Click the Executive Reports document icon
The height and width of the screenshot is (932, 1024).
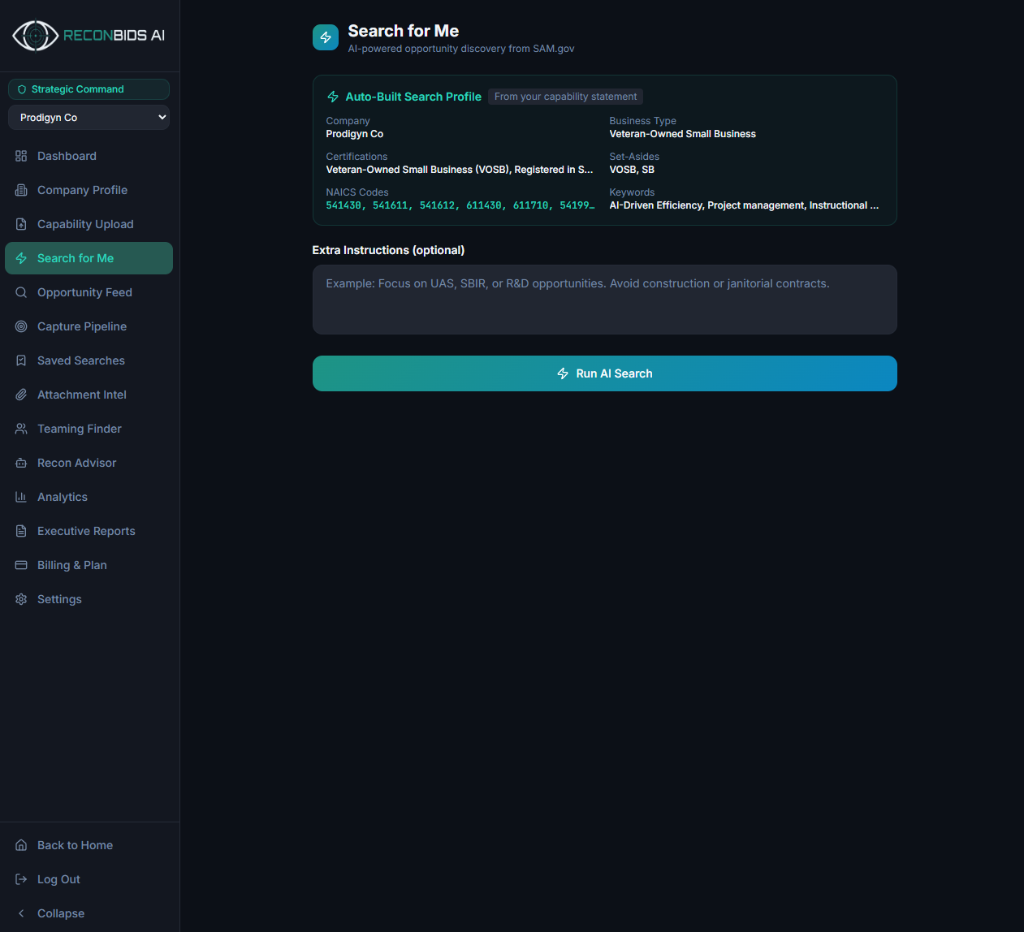point(21,531)
